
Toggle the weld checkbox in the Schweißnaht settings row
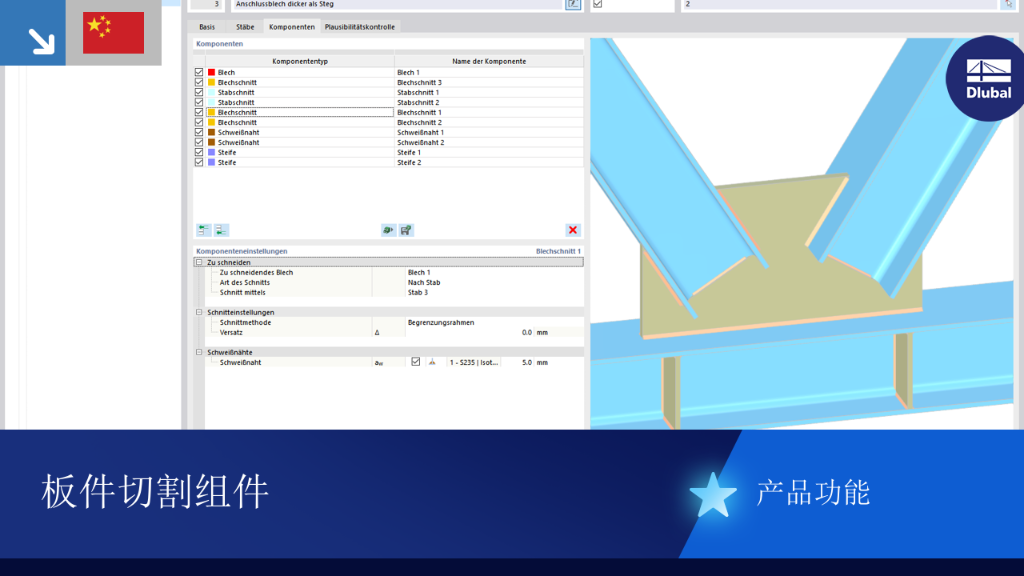[415, 362]
